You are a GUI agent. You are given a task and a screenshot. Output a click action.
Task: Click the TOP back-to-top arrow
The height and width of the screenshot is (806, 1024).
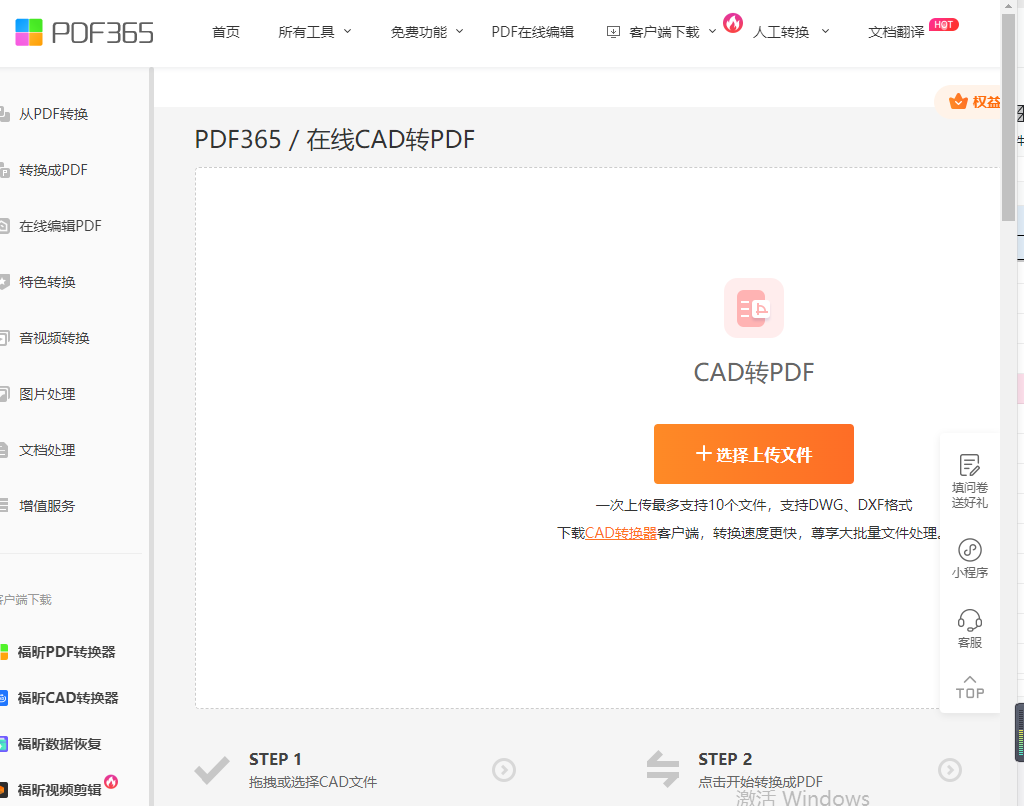[970, 687]
